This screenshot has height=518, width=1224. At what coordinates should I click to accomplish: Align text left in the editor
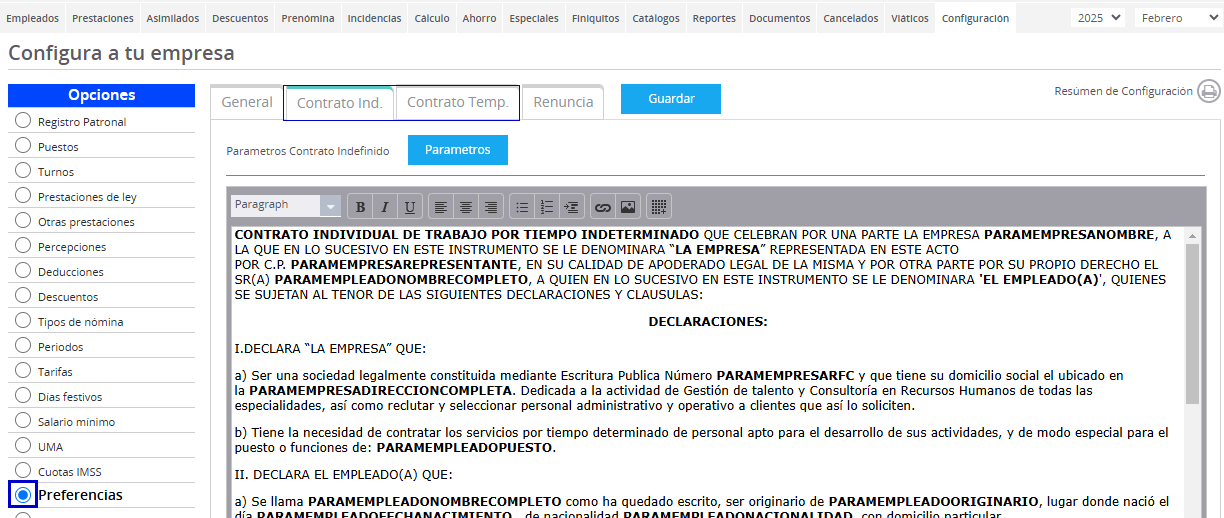(441, 207)
